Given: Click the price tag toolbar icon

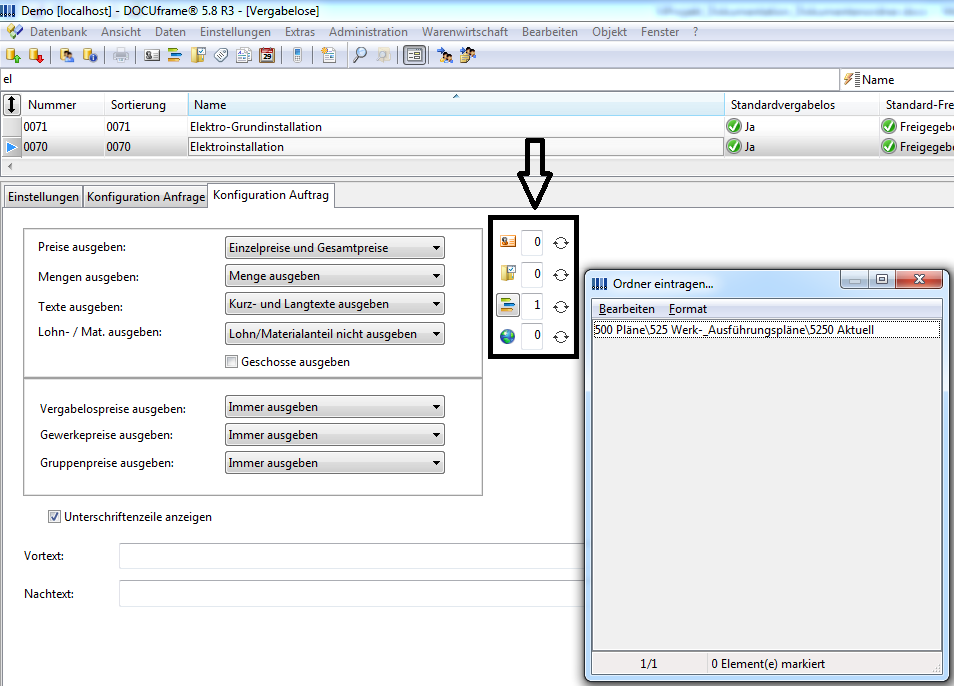Looking at the screenshot, I should 221,56.
